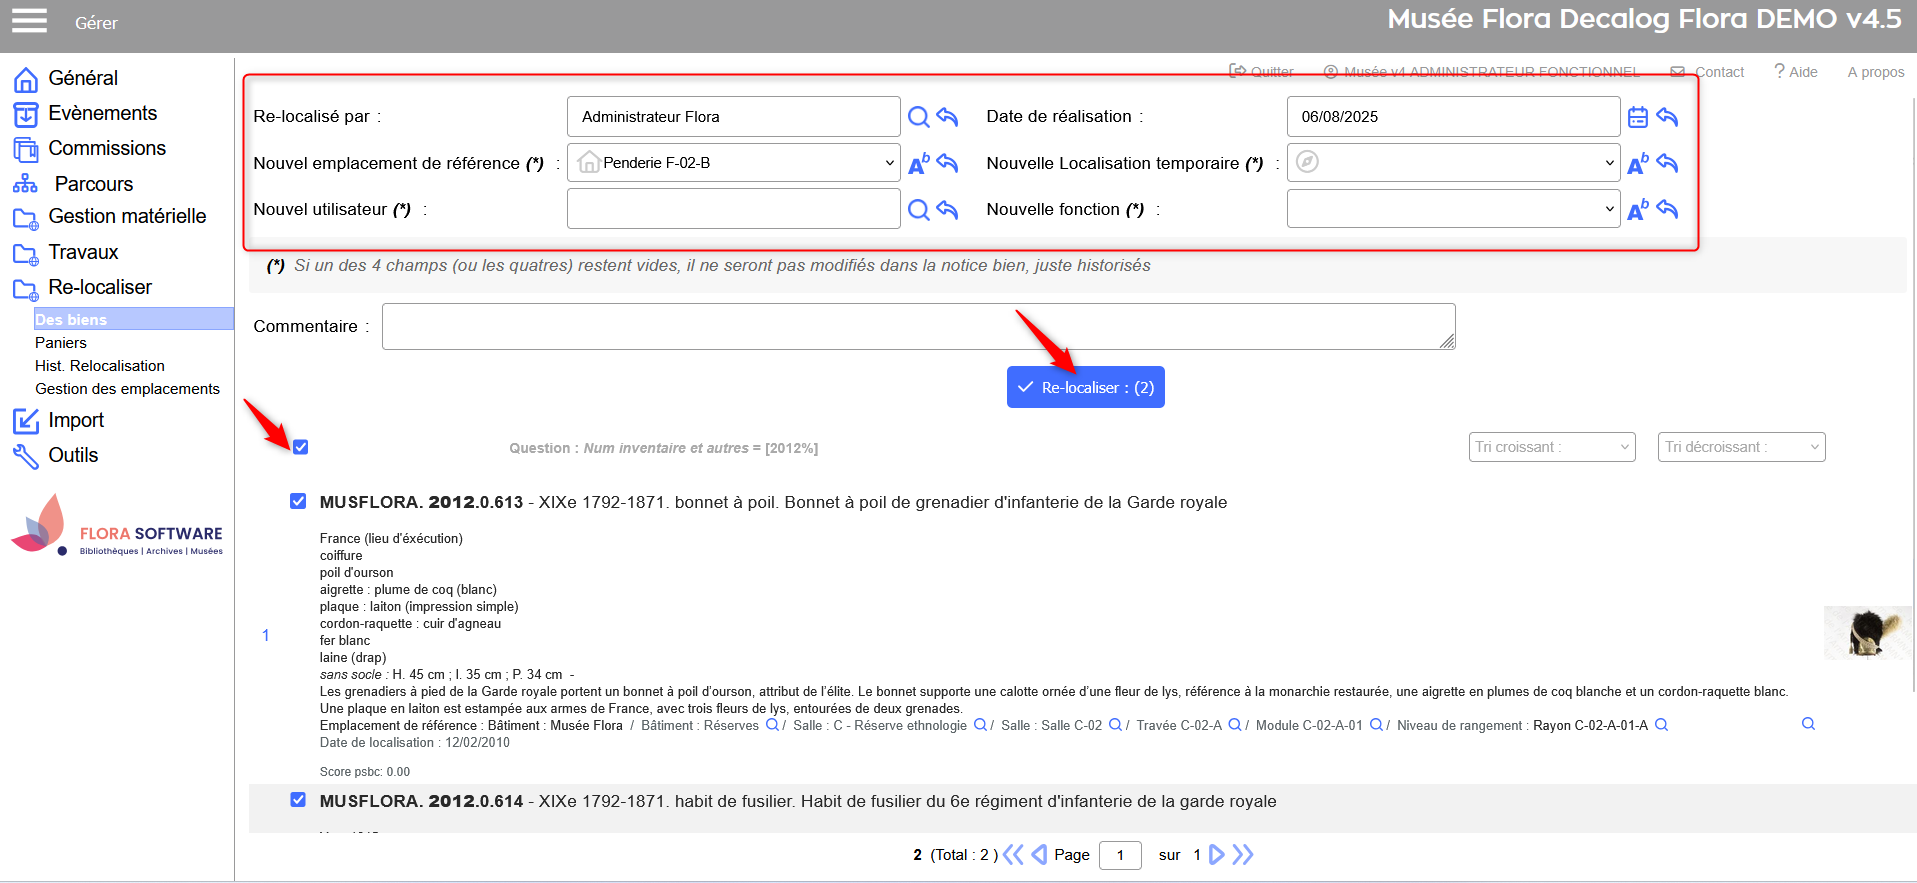Viewport: 1917px width, 883px height.
Task: Go to the next results page arrow
Action: [1217, 855]
